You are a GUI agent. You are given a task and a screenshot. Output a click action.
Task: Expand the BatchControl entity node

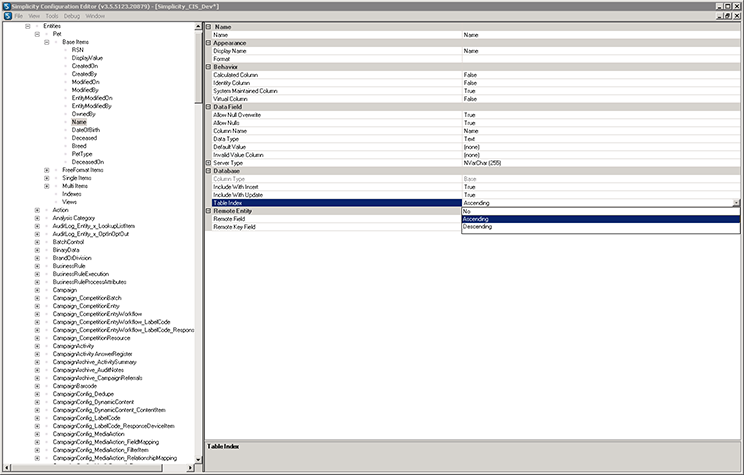pyautogui.click(x=37, y=242)
